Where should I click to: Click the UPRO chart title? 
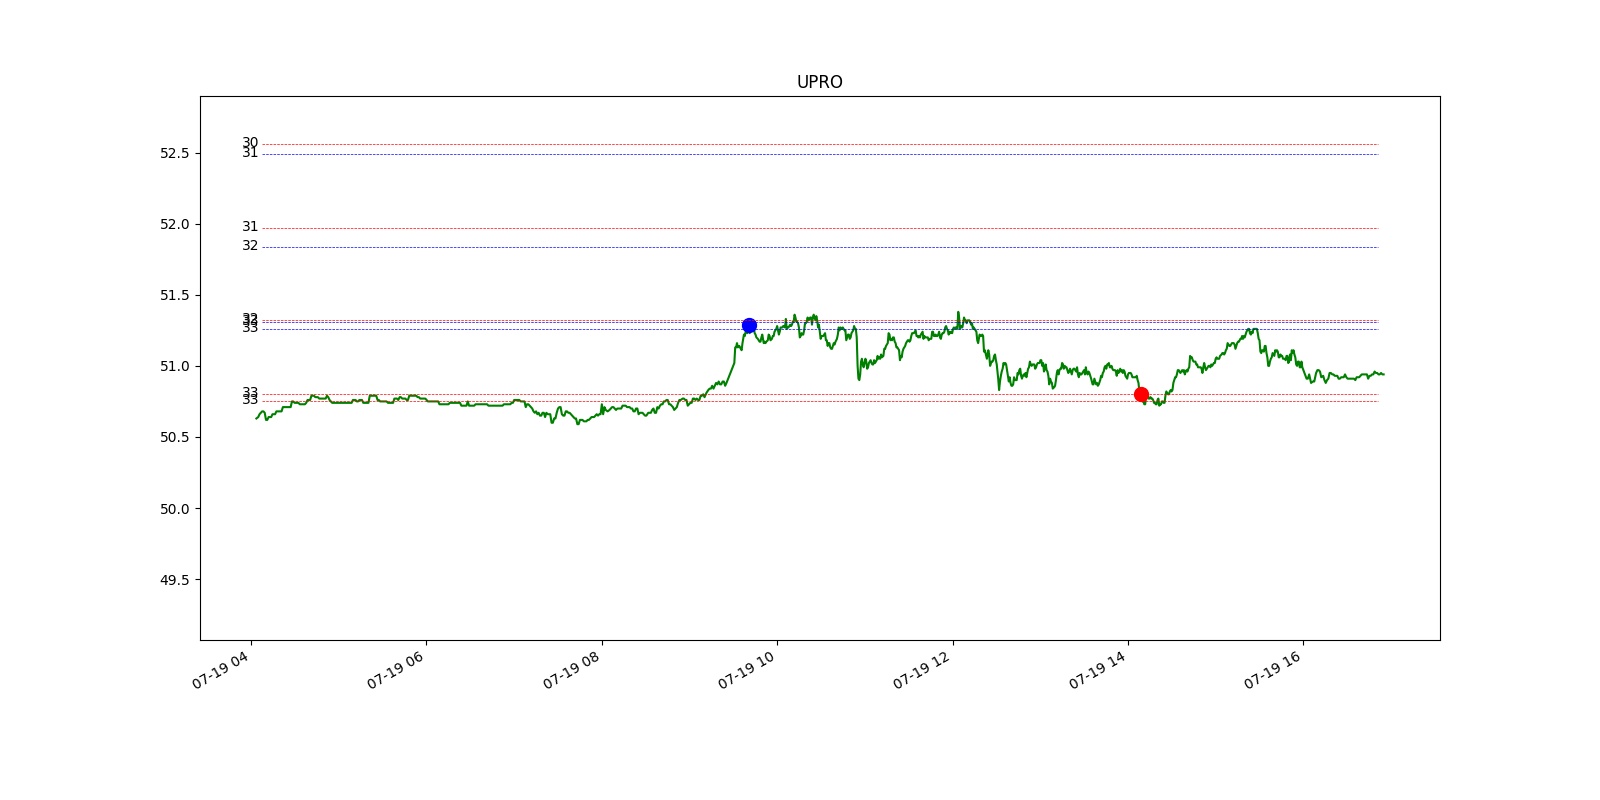(x=819, y=82)
